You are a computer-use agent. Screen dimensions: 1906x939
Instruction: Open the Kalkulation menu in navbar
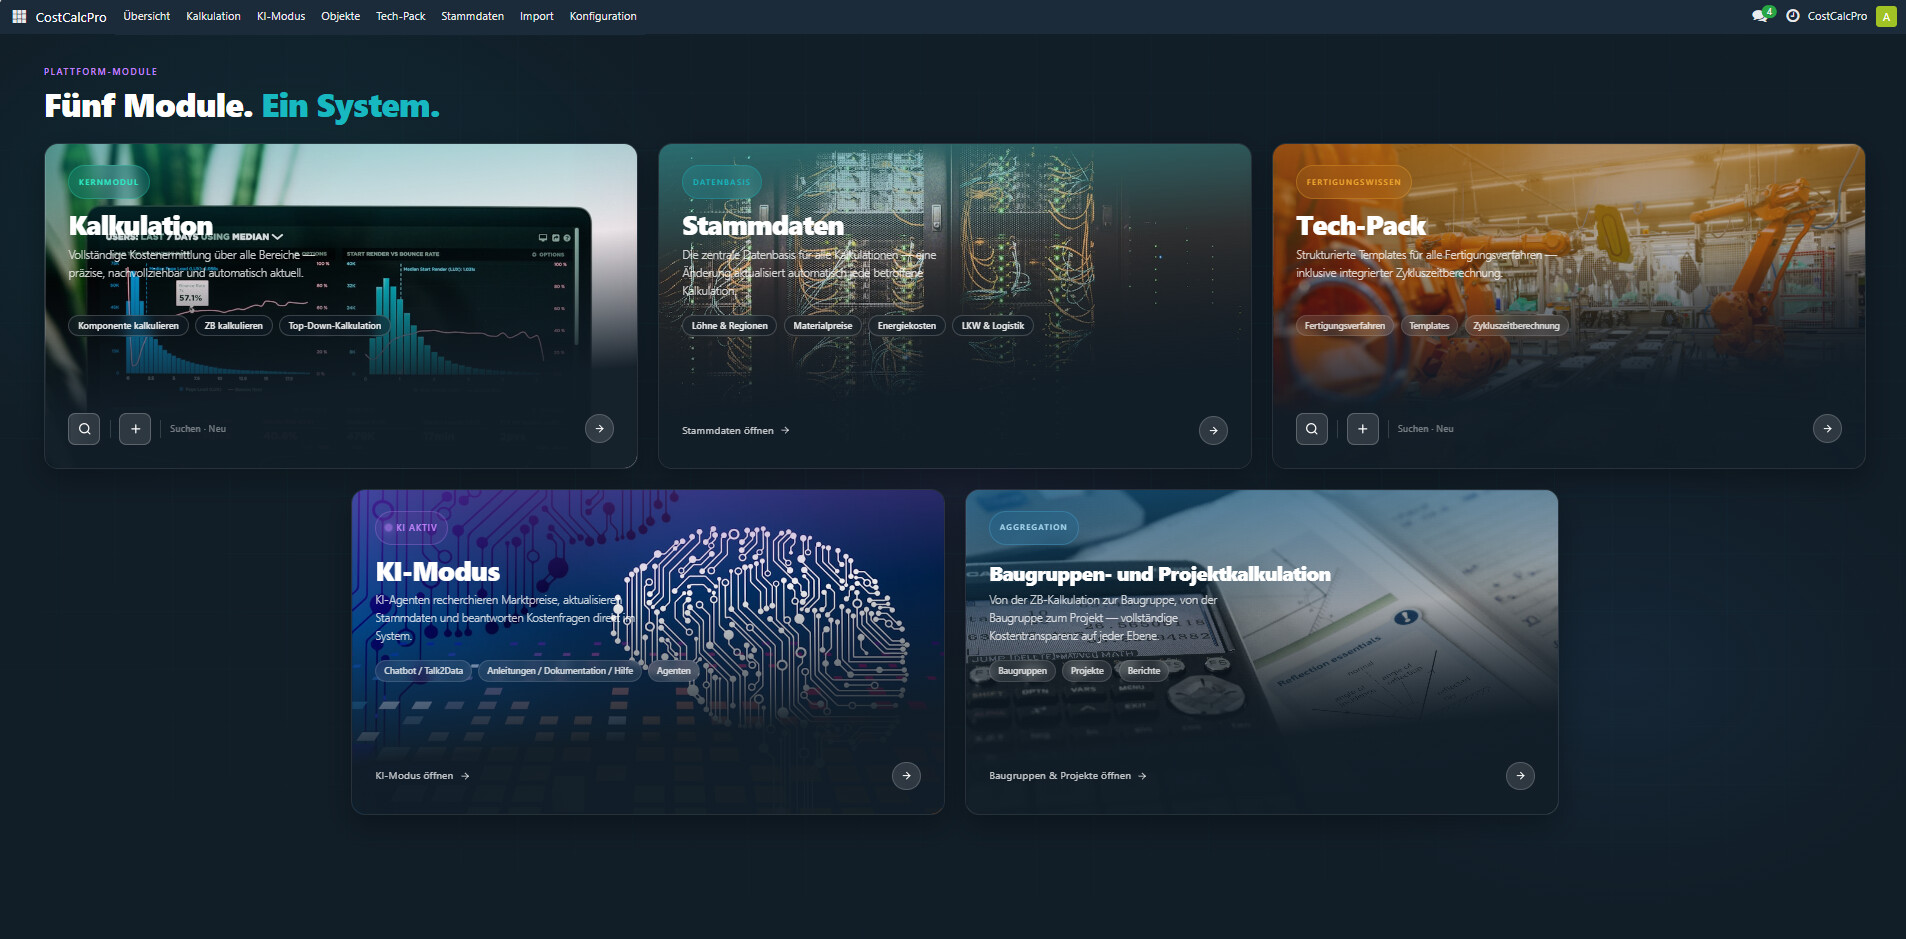coord(213,16)
